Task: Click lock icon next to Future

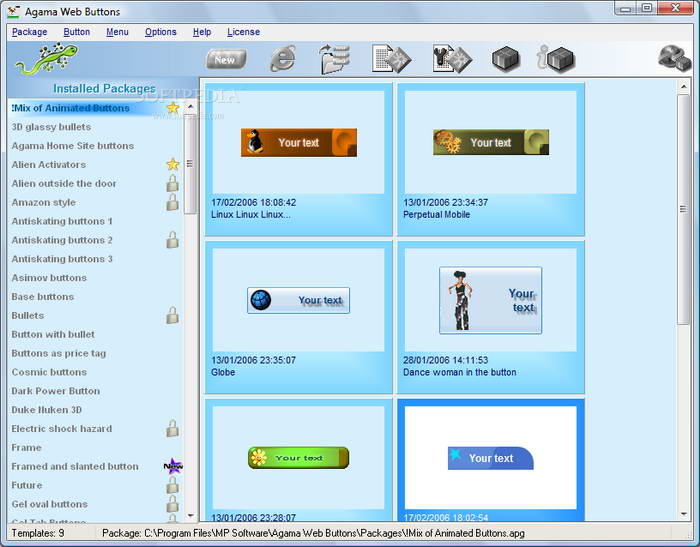Action: tap(173, 485)
